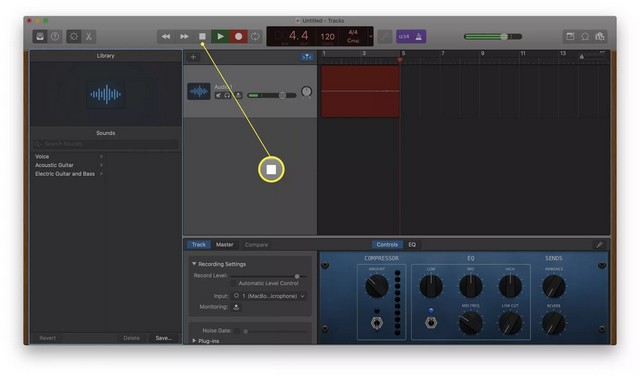Image resolution: width=640 pixels, height=376 pixels.
Task: Adjust the Audio 1 track volume slider
Action: [x=272, y=96]
